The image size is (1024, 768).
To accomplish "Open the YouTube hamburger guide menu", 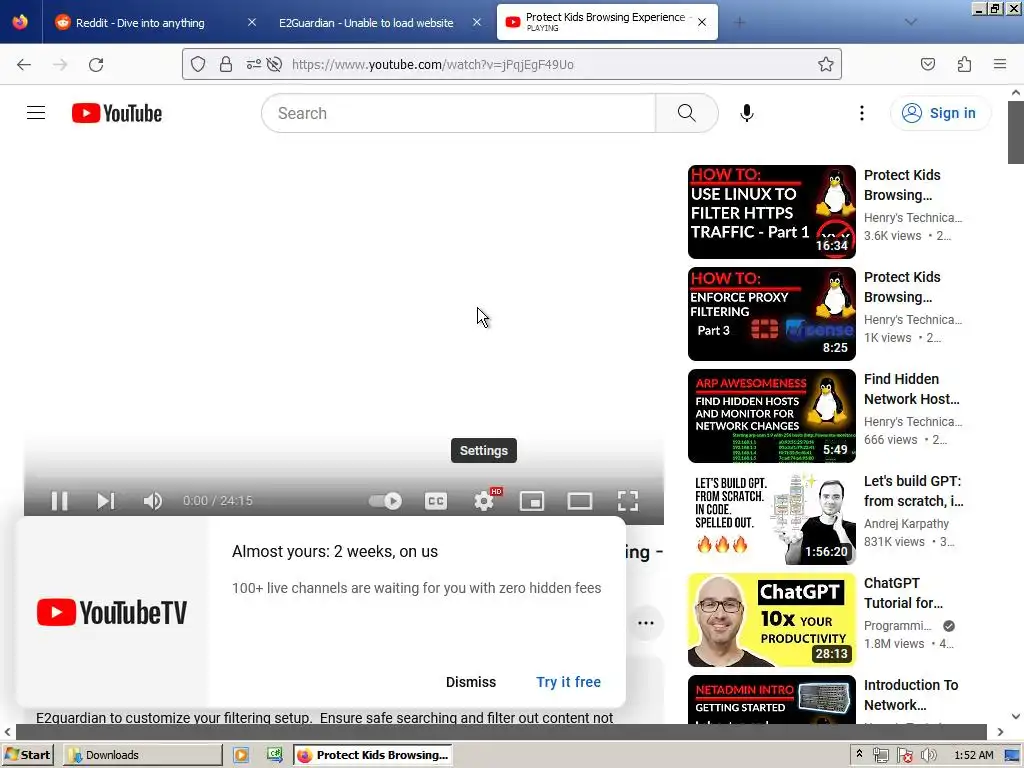I will click(36, 113).
